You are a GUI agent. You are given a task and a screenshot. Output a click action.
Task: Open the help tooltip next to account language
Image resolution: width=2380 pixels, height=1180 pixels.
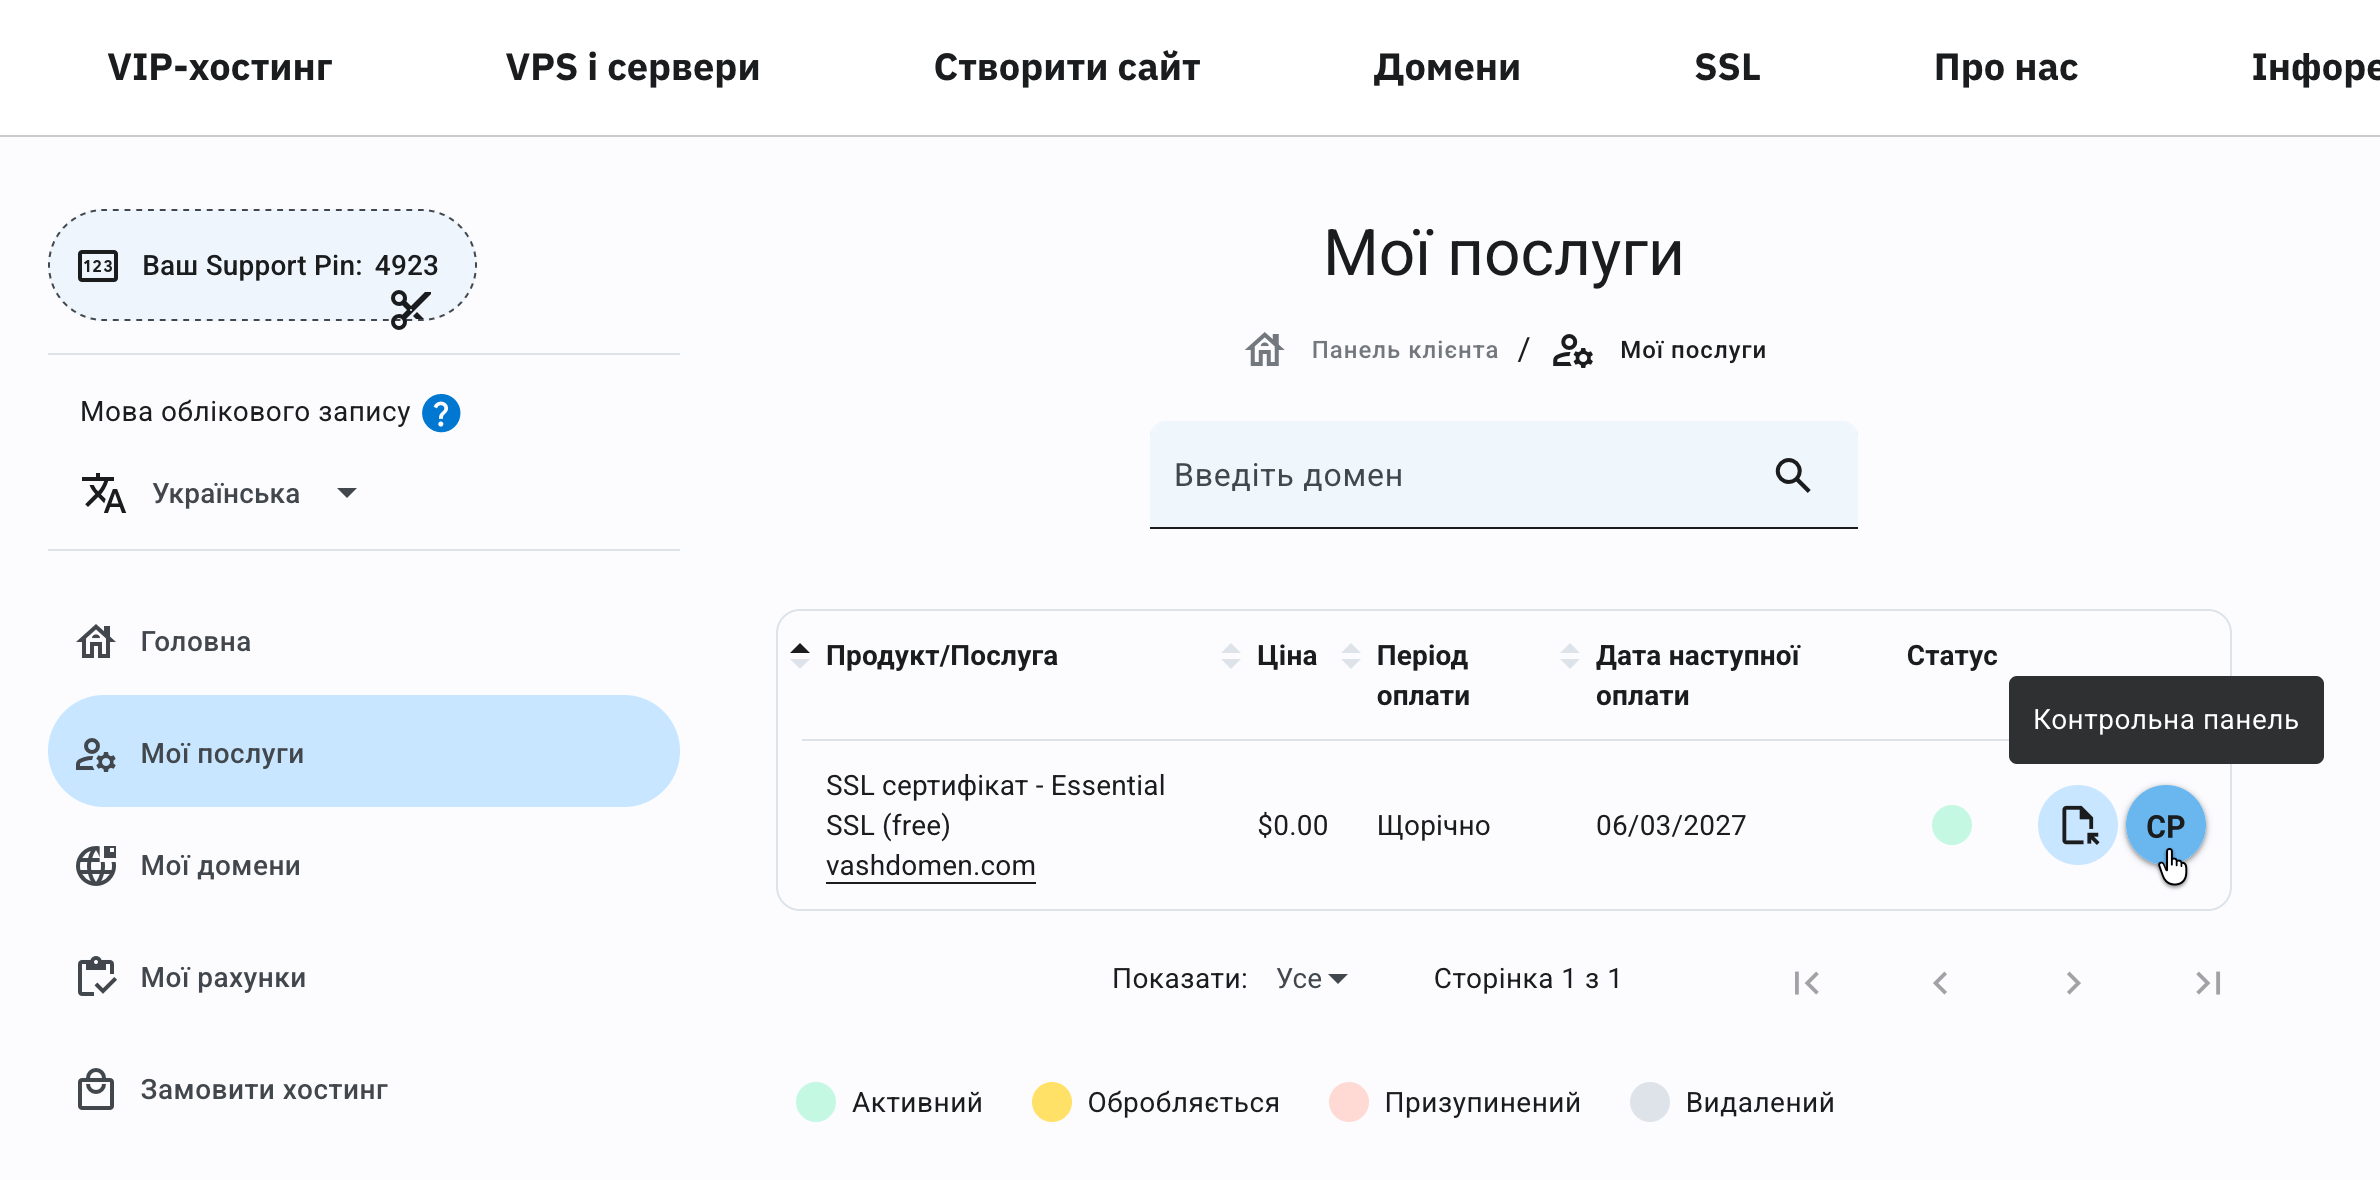tap(441, 411)
